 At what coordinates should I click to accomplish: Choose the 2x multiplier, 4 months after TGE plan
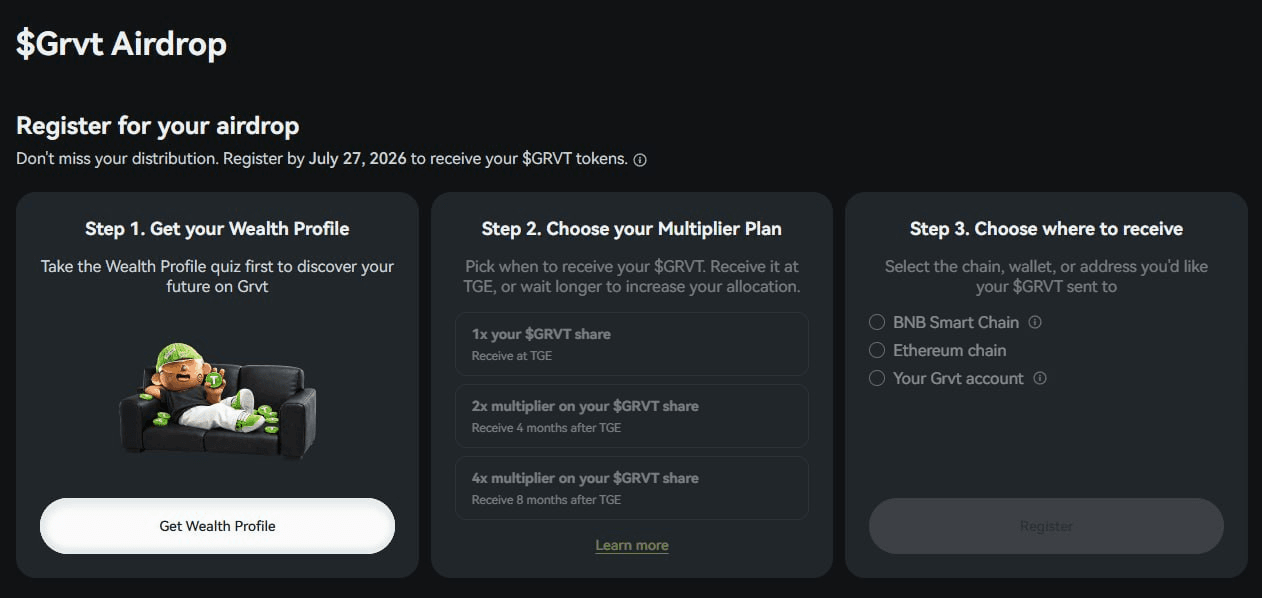632,416
